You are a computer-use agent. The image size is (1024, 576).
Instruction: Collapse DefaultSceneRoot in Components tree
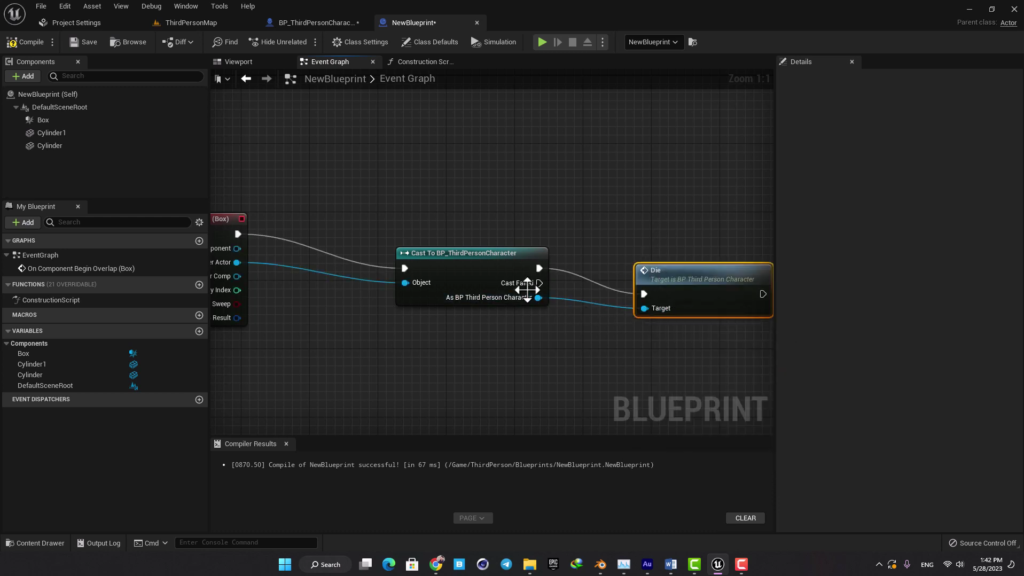point(16,107)
